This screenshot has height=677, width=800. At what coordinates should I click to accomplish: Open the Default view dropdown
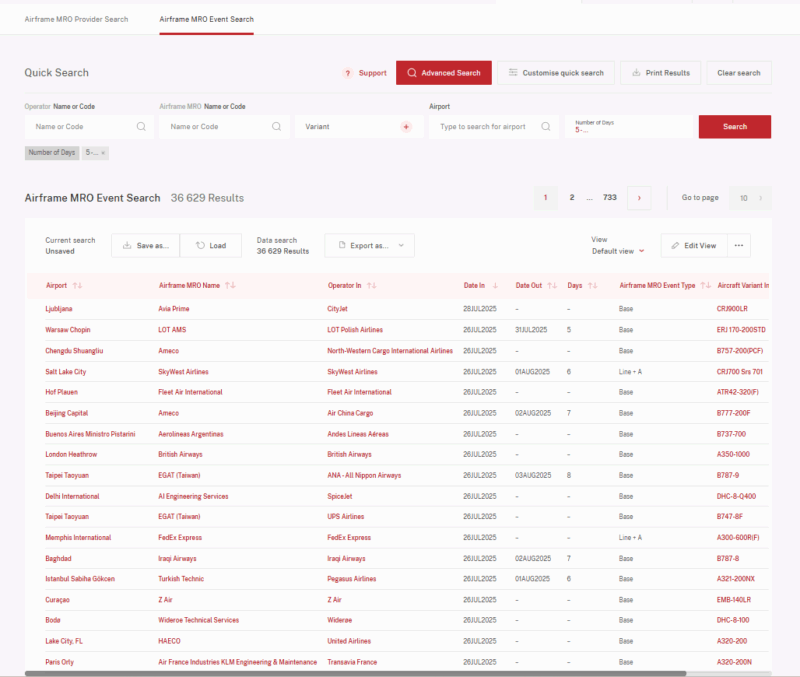tap(618, 251)
